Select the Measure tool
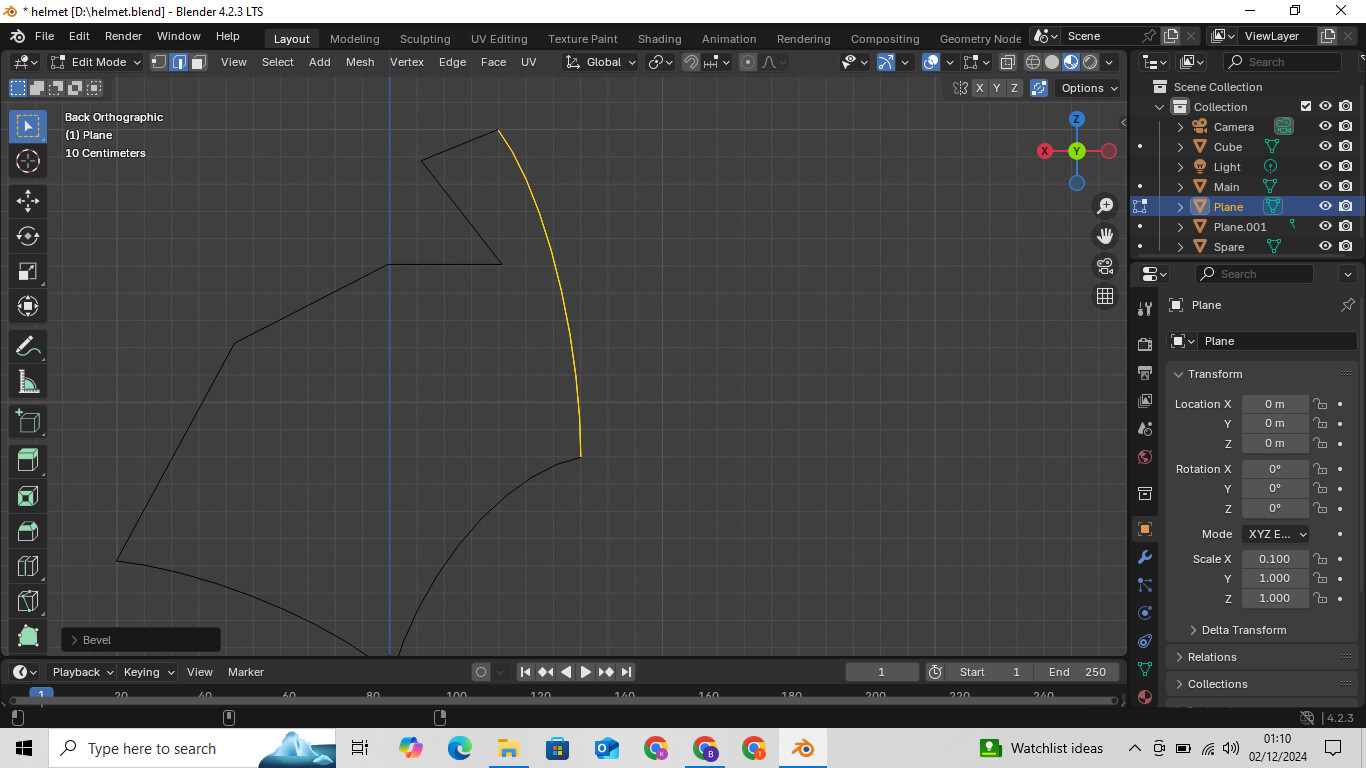 pos(28,382)
